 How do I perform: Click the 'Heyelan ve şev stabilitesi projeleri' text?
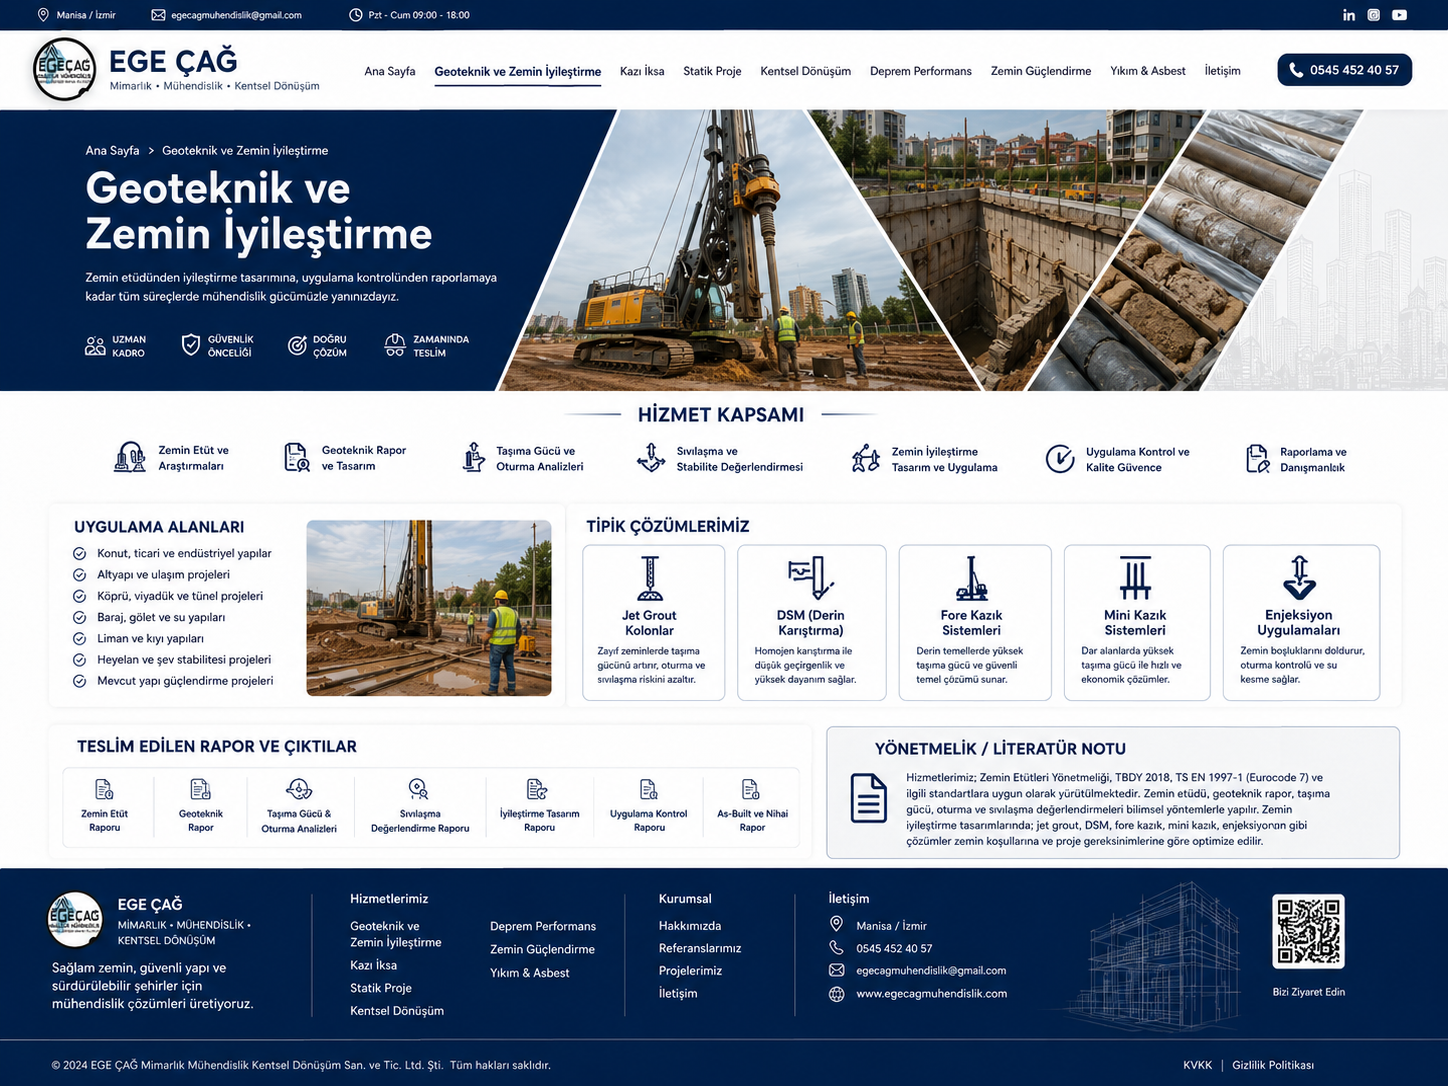(x=184, y=660)
